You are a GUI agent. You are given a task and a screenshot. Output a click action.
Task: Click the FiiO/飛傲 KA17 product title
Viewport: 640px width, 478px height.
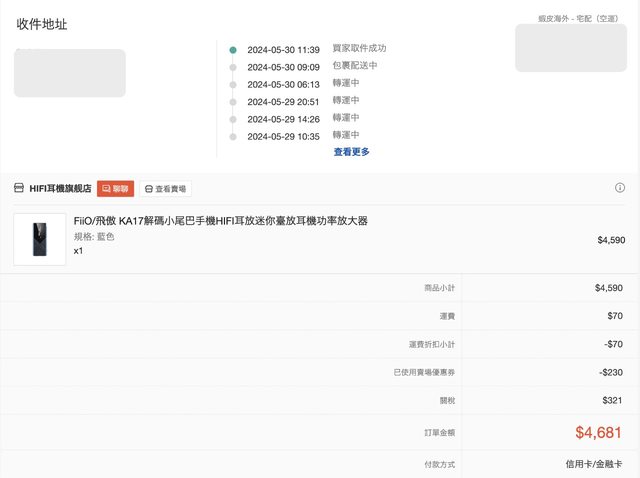220,221
